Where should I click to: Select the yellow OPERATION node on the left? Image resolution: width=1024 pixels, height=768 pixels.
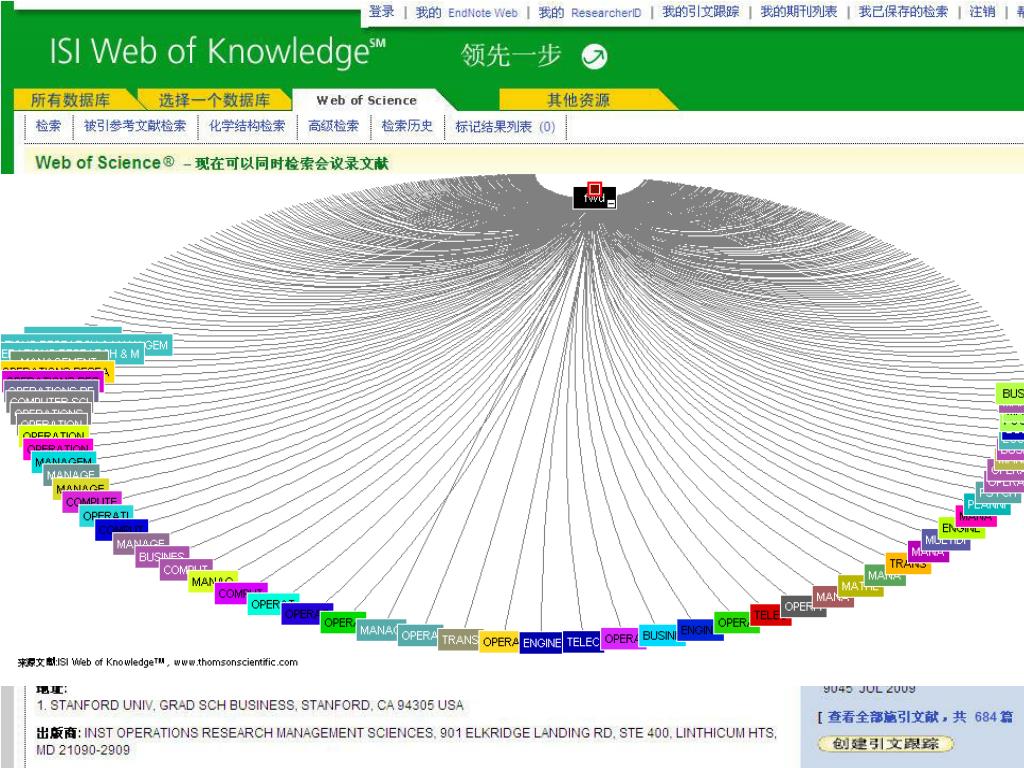coord(53,434)
